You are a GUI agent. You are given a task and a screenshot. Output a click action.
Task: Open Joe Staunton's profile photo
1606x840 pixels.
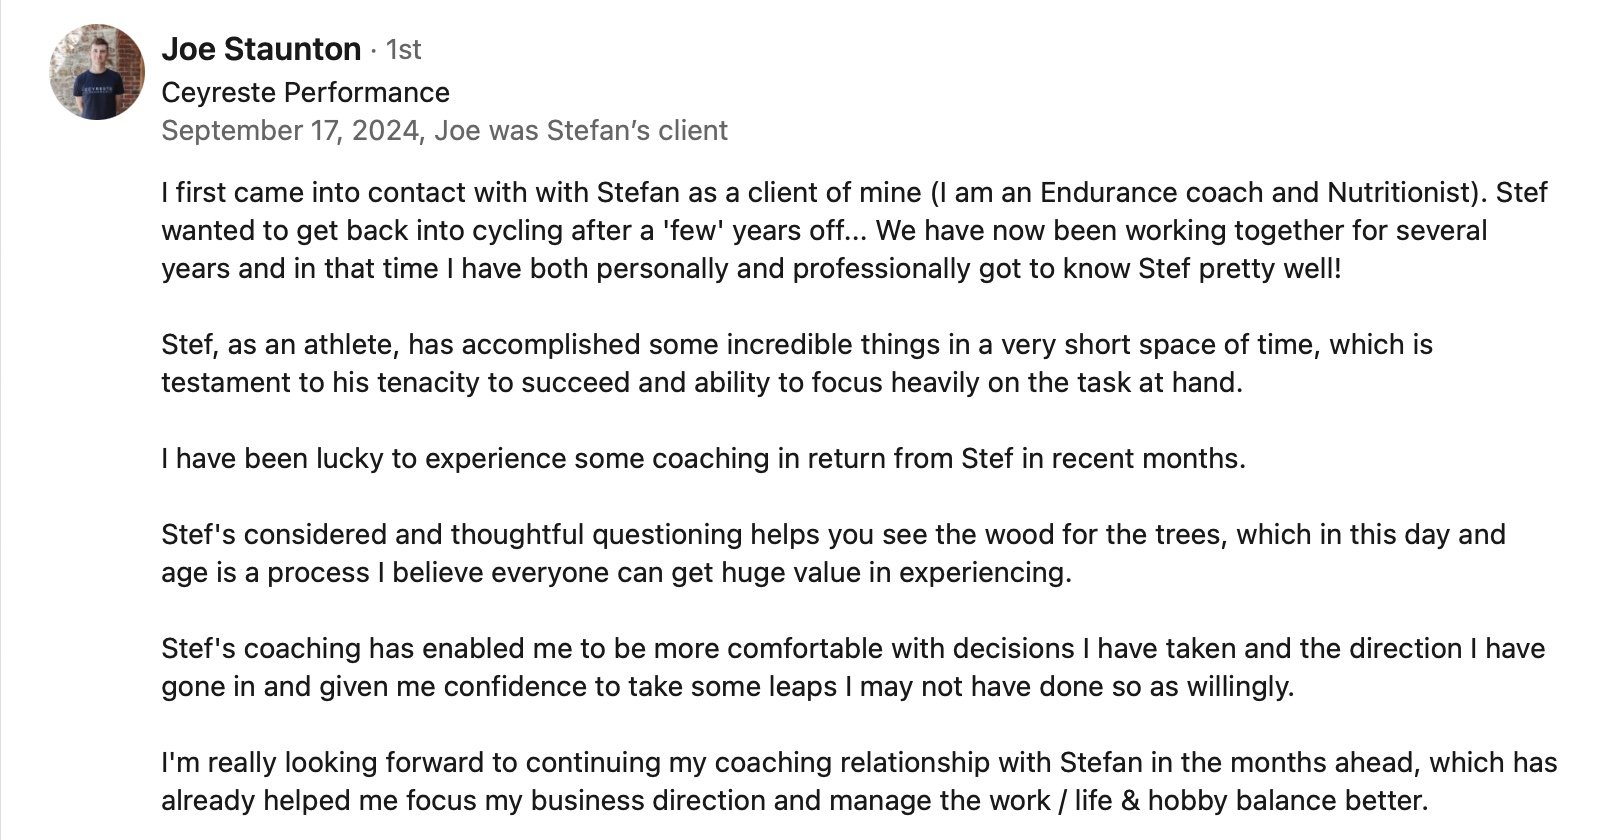[x=98, y=72]
